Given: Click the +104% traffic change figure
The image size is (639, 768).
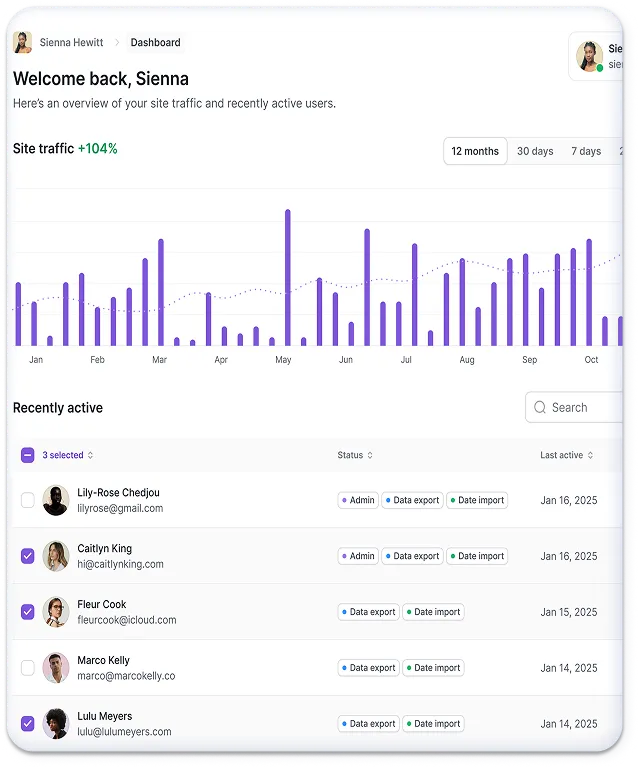Looking at the screenshot, I should pyautogui.click(x=97, y=148).
